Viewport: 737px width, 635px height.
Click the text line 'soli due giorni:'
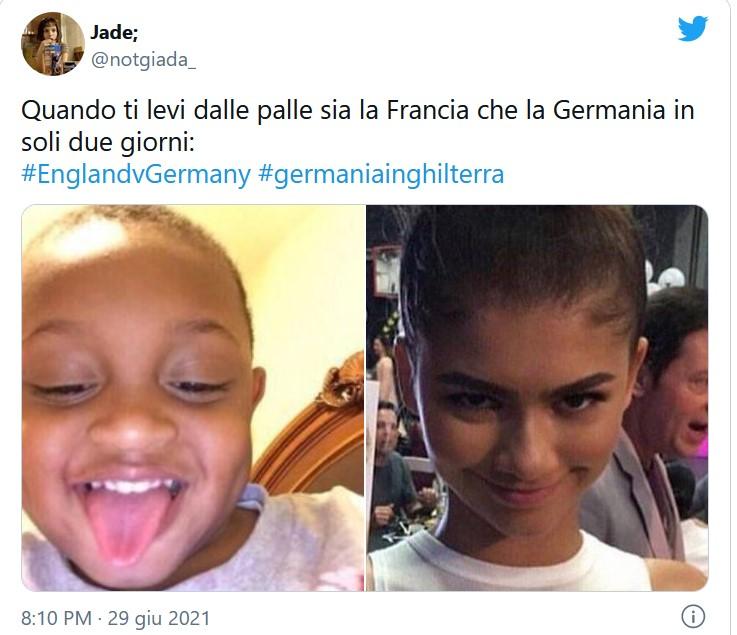(x=108, y=143)
